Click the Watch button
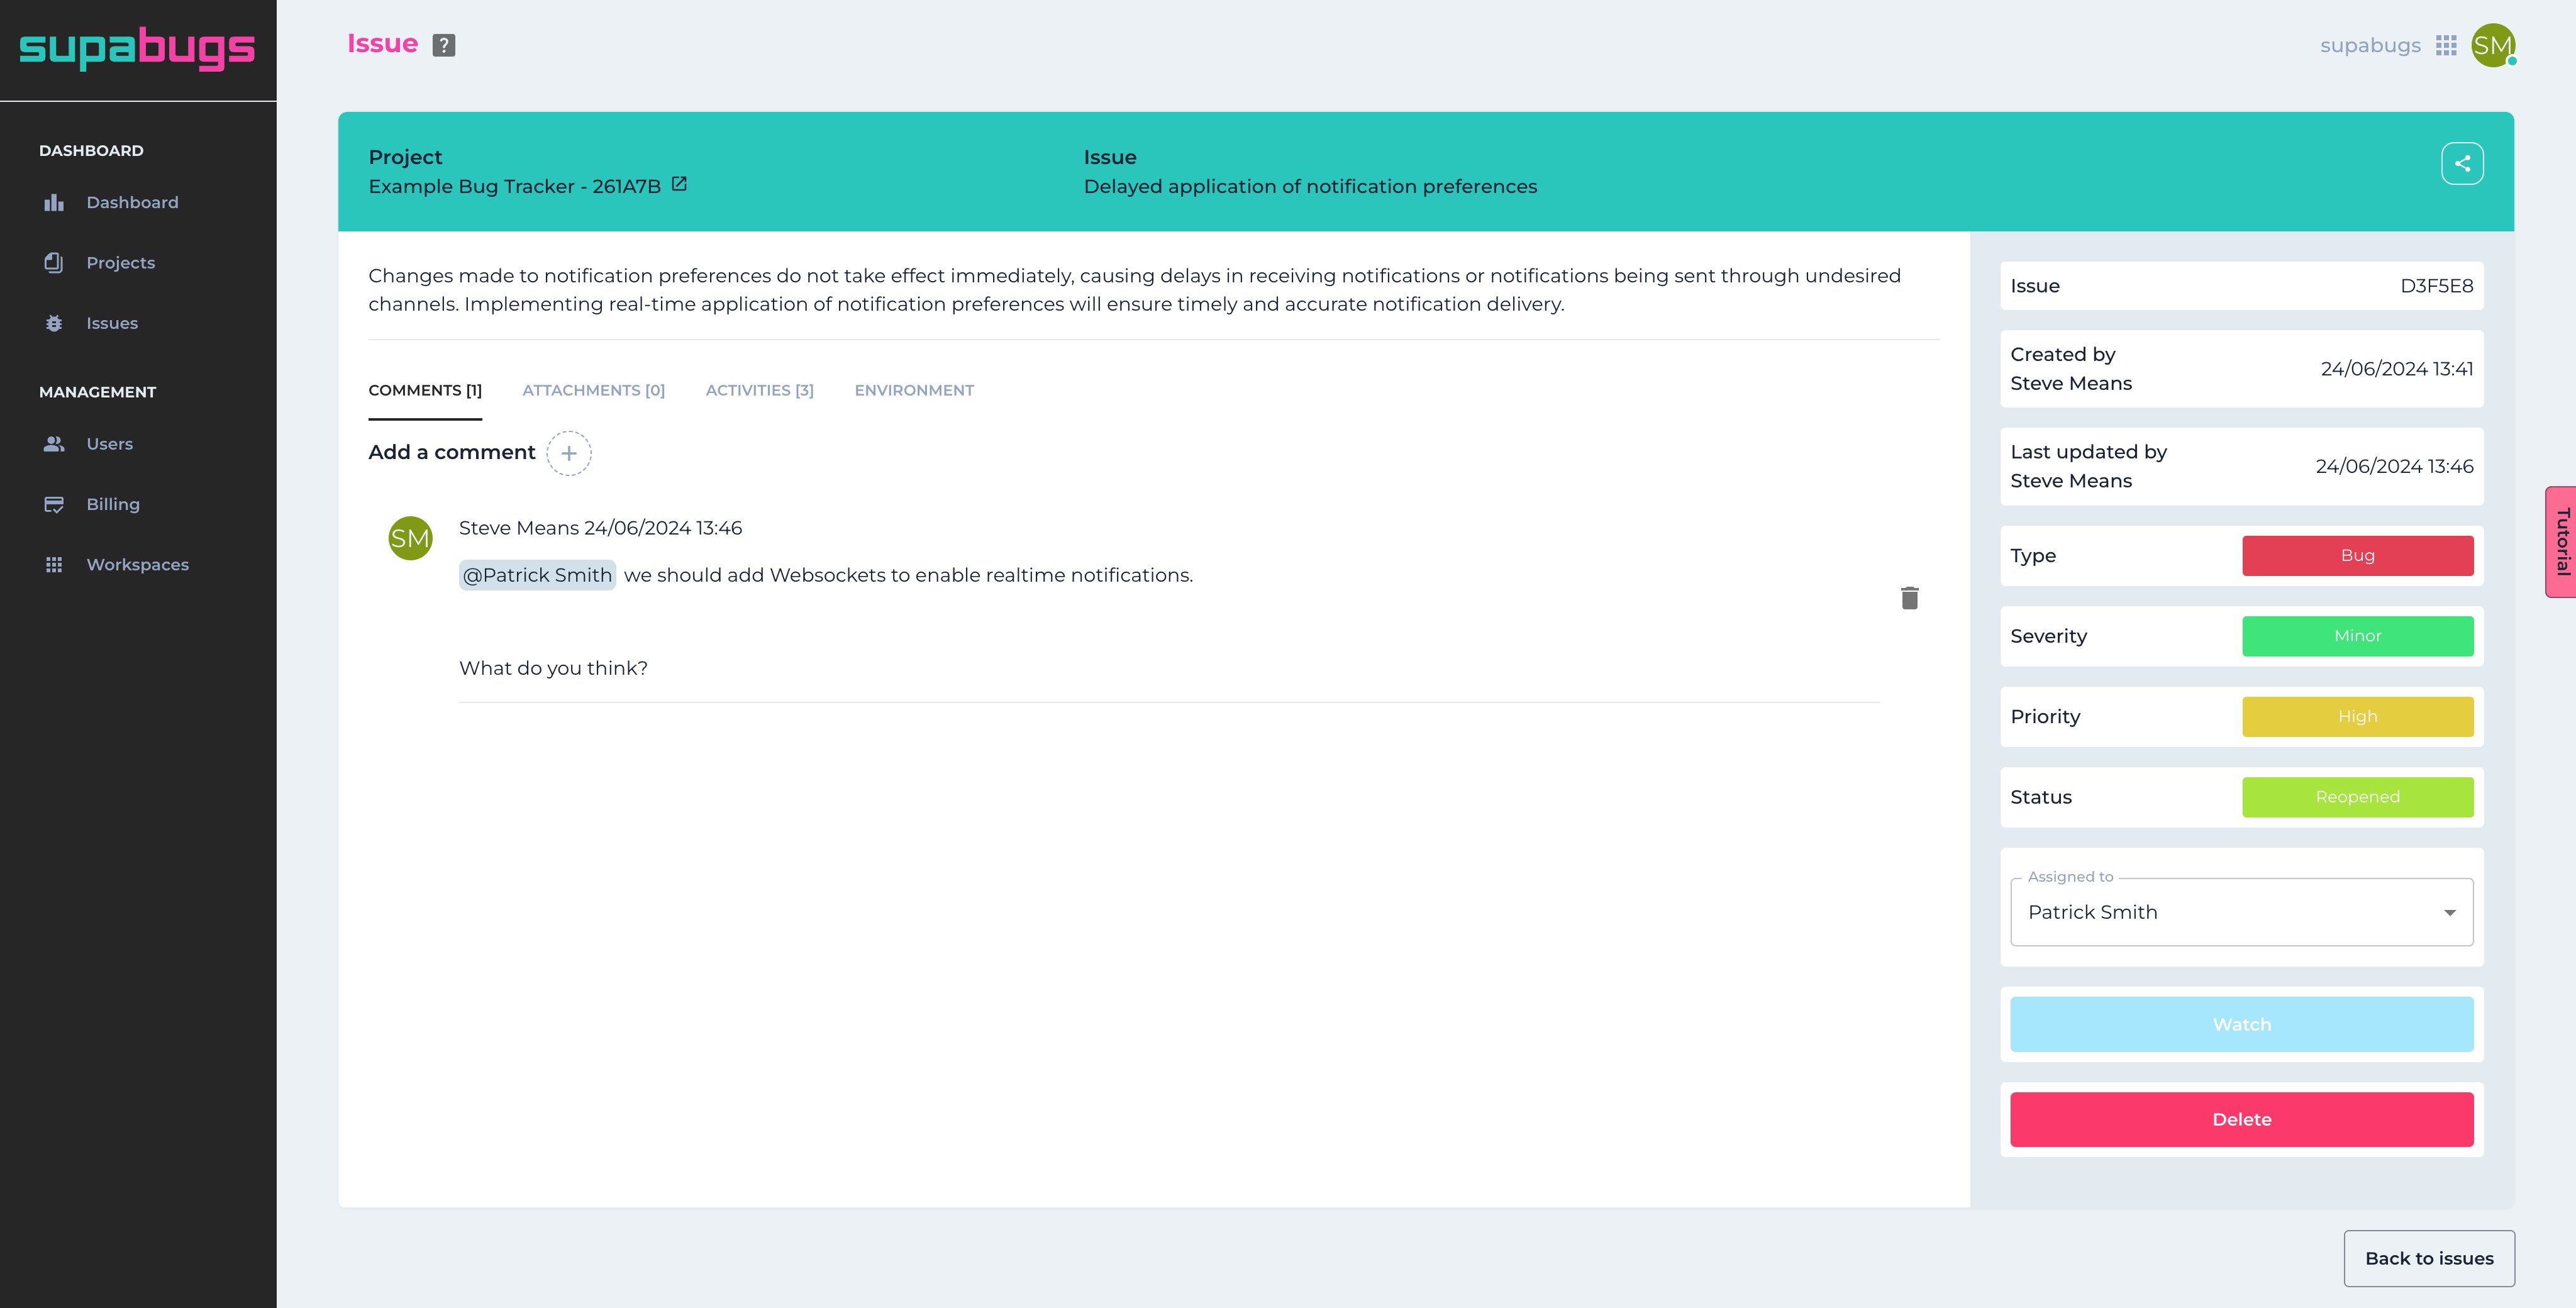 tap(2241, 1024)
